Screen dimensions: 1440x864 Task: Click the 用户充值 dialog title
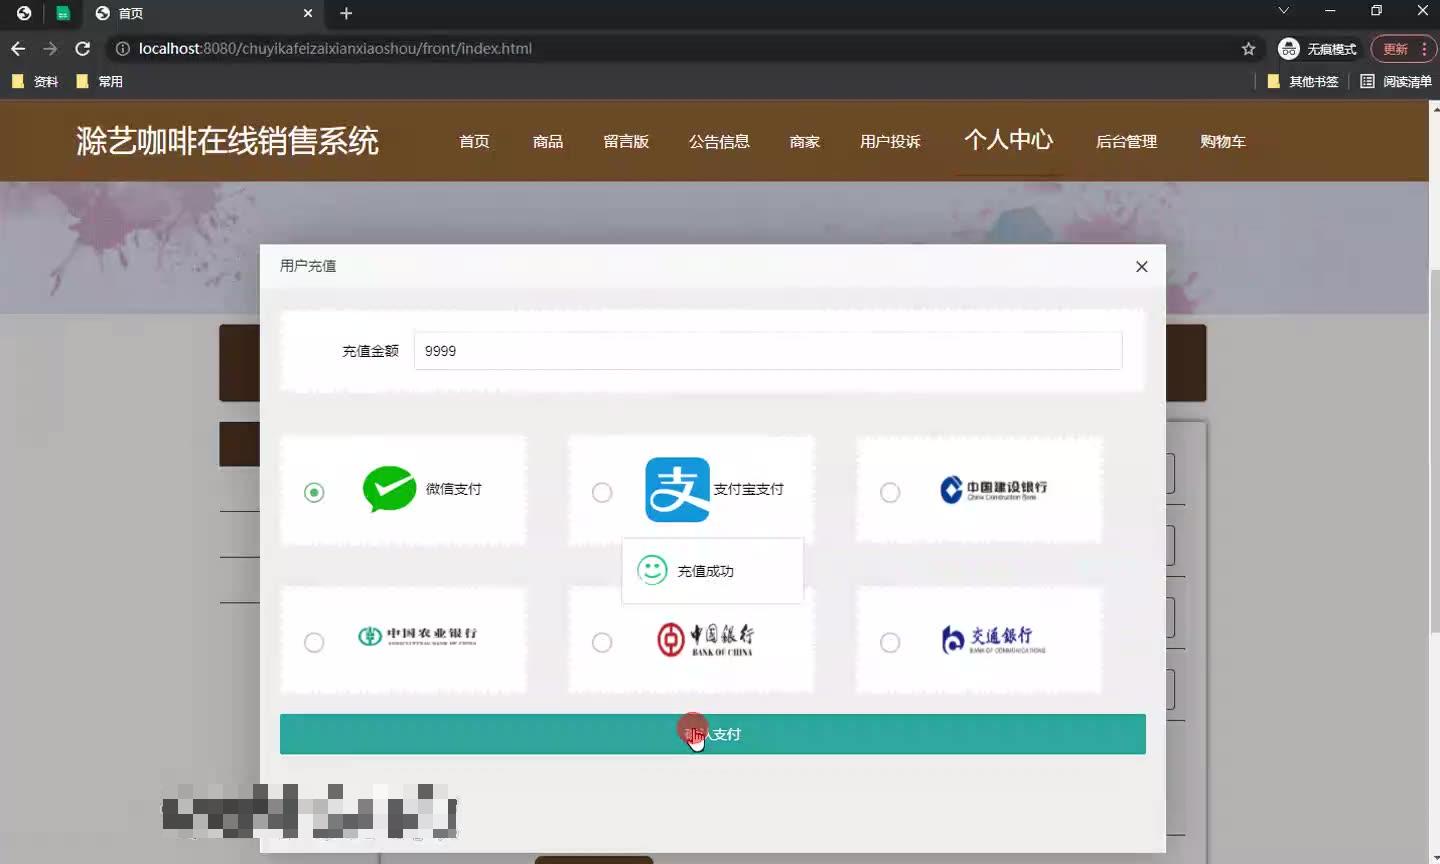click(308, 266)
